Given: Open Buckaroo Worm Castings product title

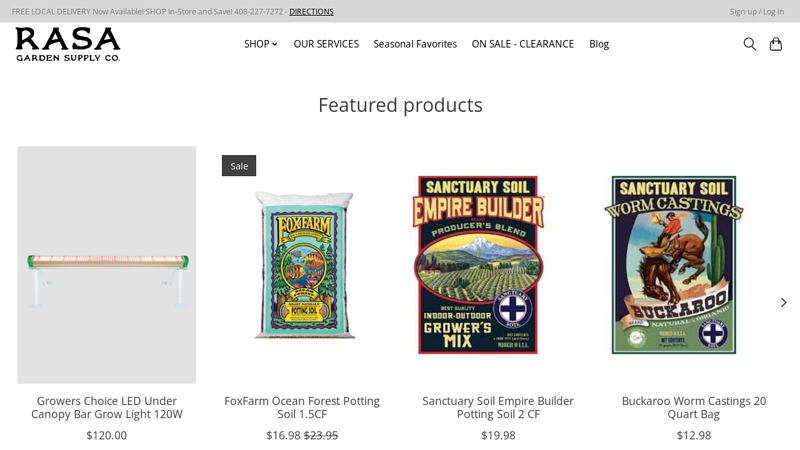Looking at the screenshot, I should coord(694,407).
